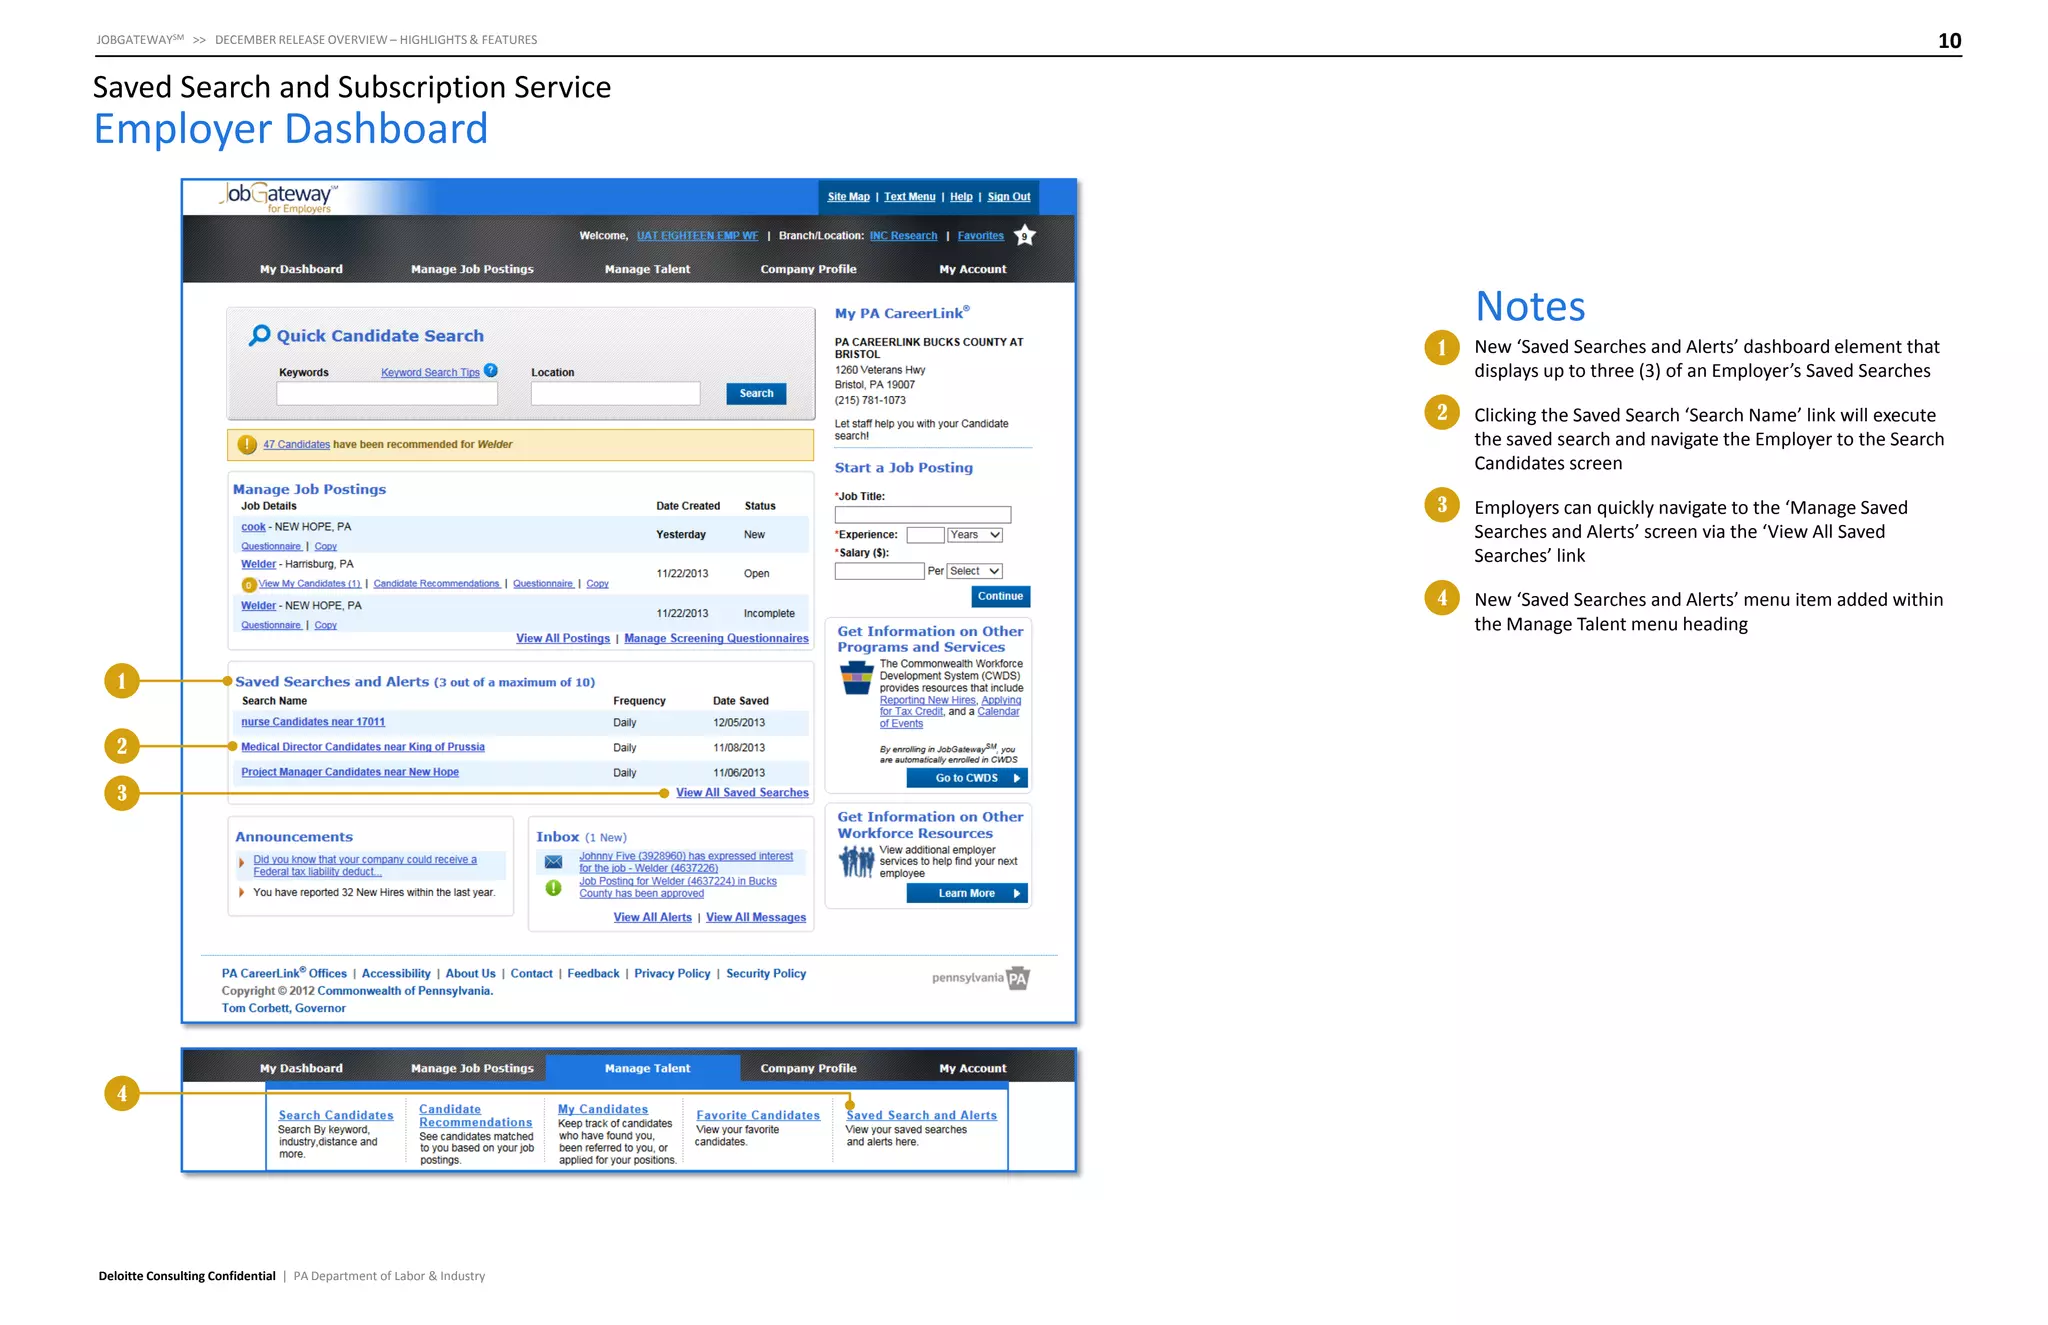The height and width of the screenshot is (1325, 2048).
Task: Click the Job Title input field
Action: coord(923,515)
